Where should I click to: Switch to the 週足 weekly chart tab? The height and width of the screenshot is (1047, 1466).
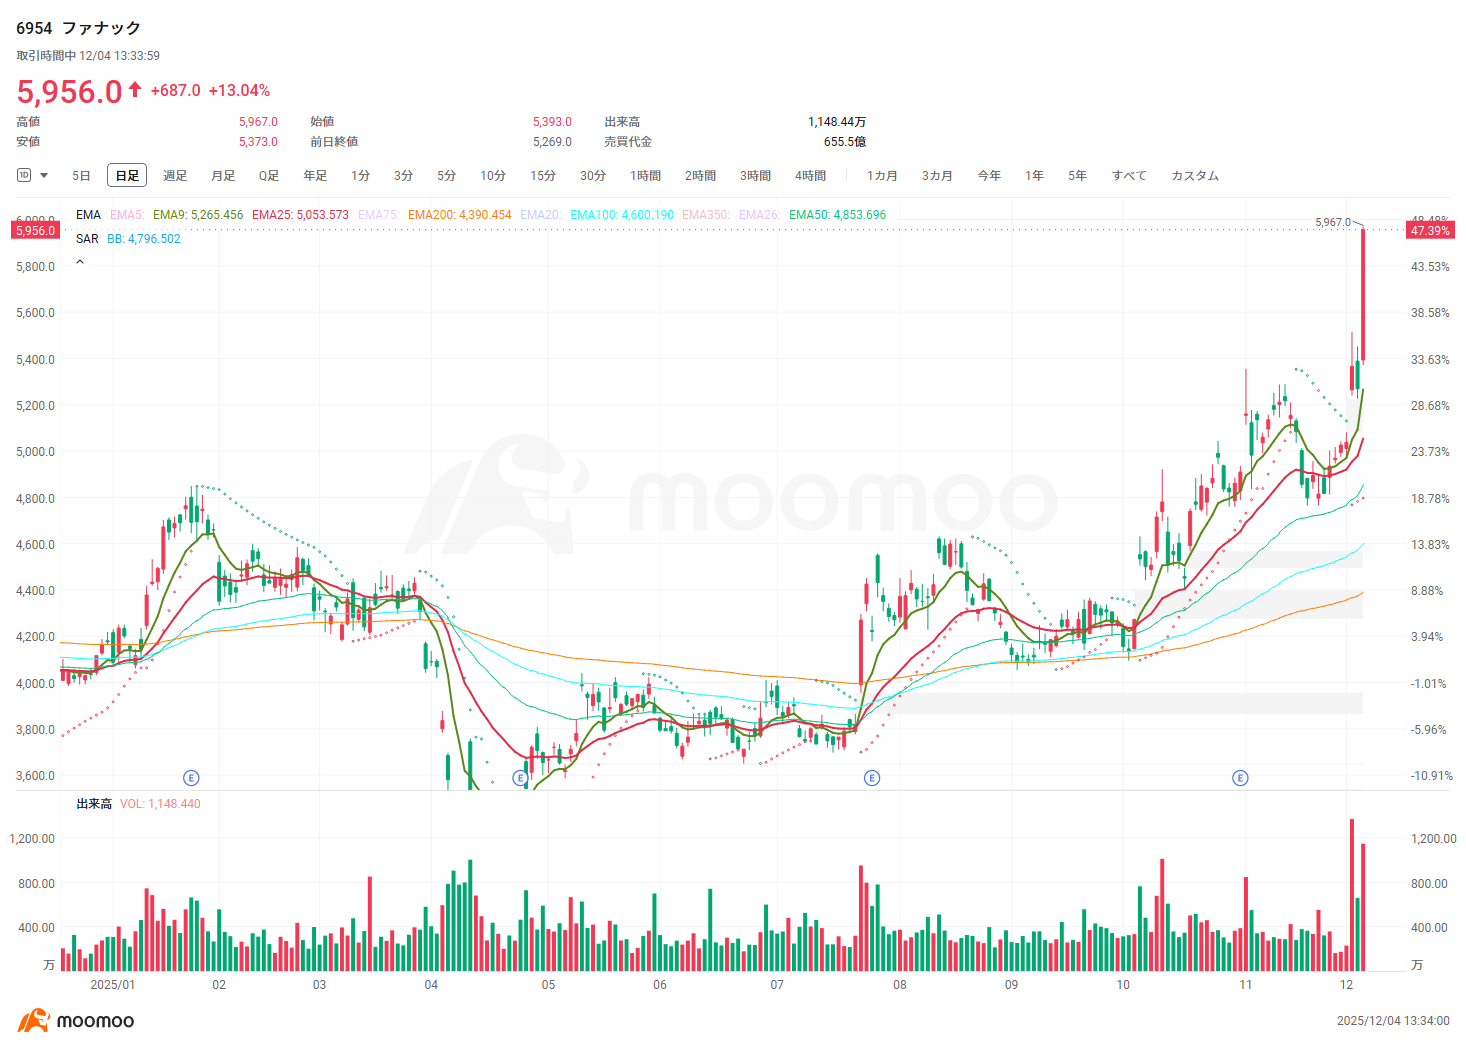(x=175, y=176)
